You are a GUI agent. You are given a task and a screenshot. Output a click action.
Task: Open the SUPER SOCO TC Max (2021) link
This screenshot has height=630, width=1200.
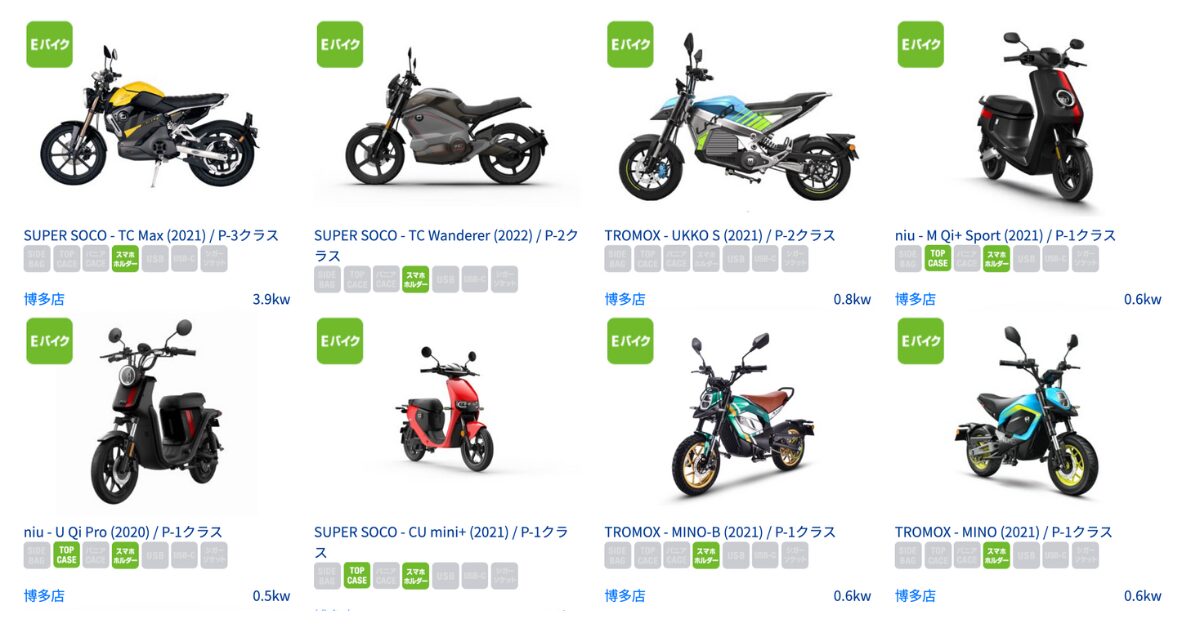[x=151, y=235]
